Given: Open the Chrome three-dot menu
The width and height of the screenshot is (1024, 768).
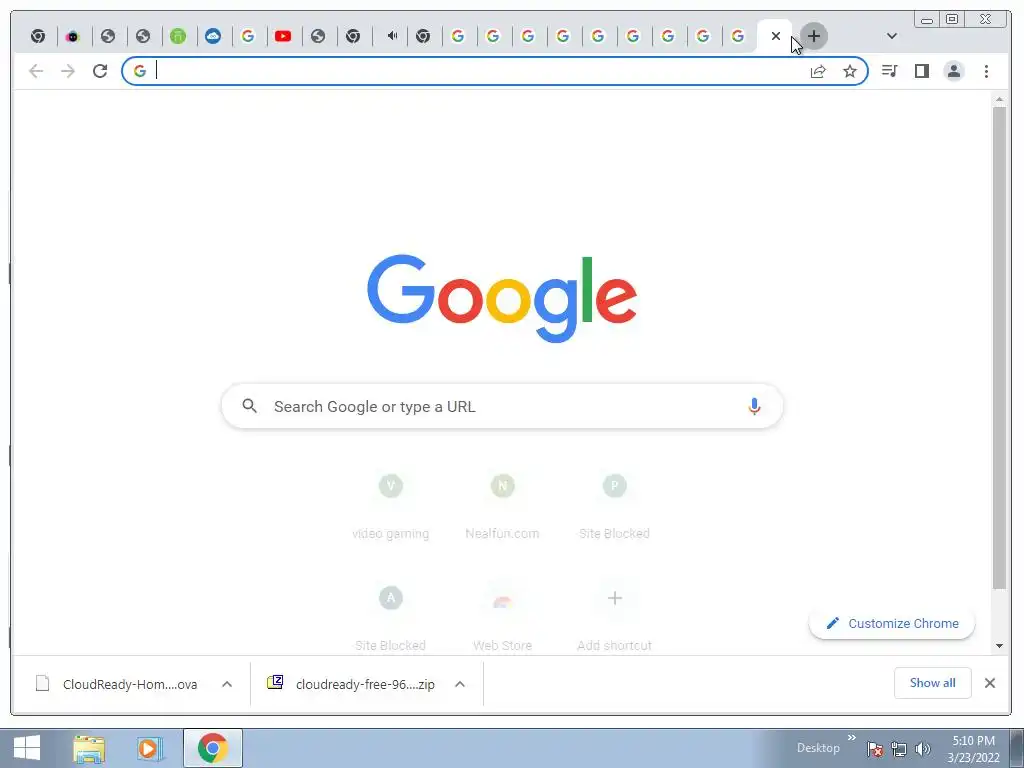Looking at the screenshot, I should pyautogui.click(x=986, y=71).
